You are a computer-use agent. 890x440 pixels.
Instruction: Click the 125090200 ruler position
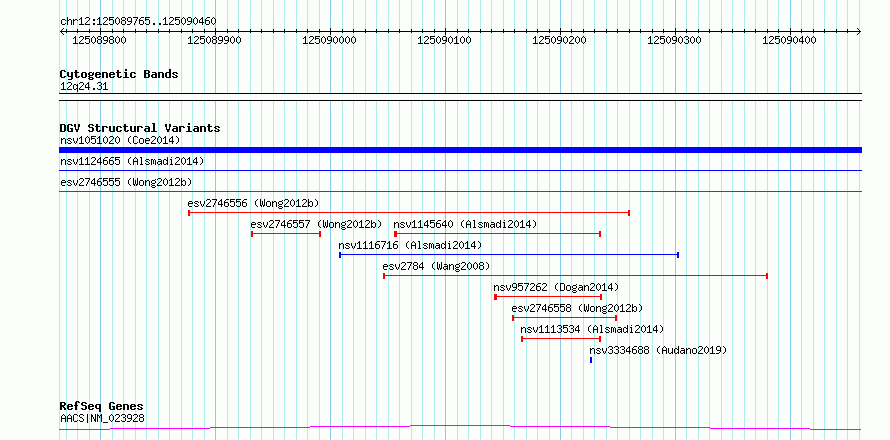pos(560,40)
